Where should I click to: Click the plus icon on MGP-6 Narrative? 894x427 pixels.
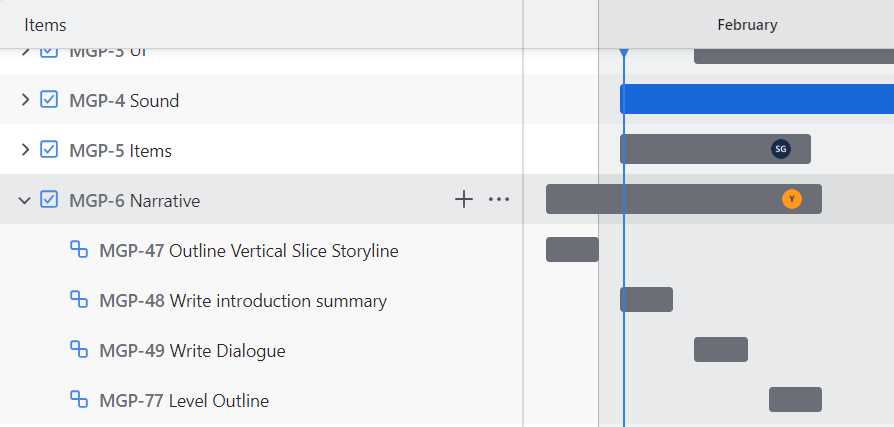[464, 199]
